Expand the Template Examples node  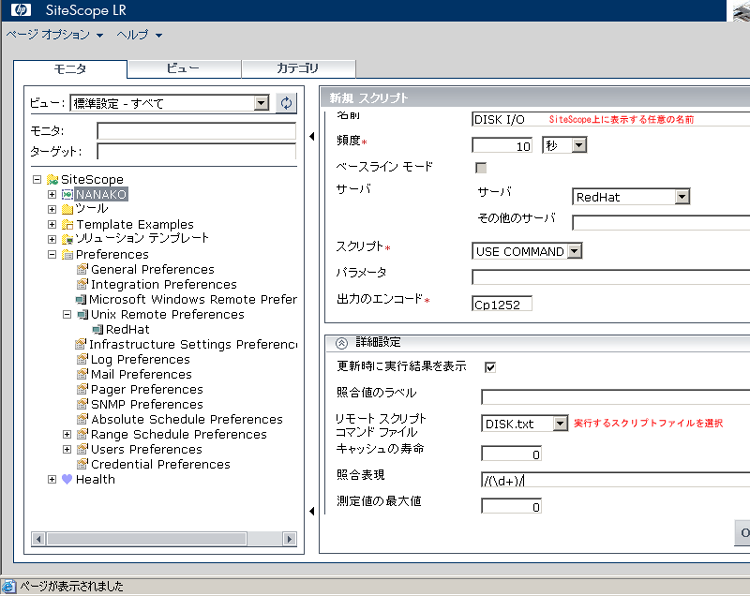coord(52,224)
